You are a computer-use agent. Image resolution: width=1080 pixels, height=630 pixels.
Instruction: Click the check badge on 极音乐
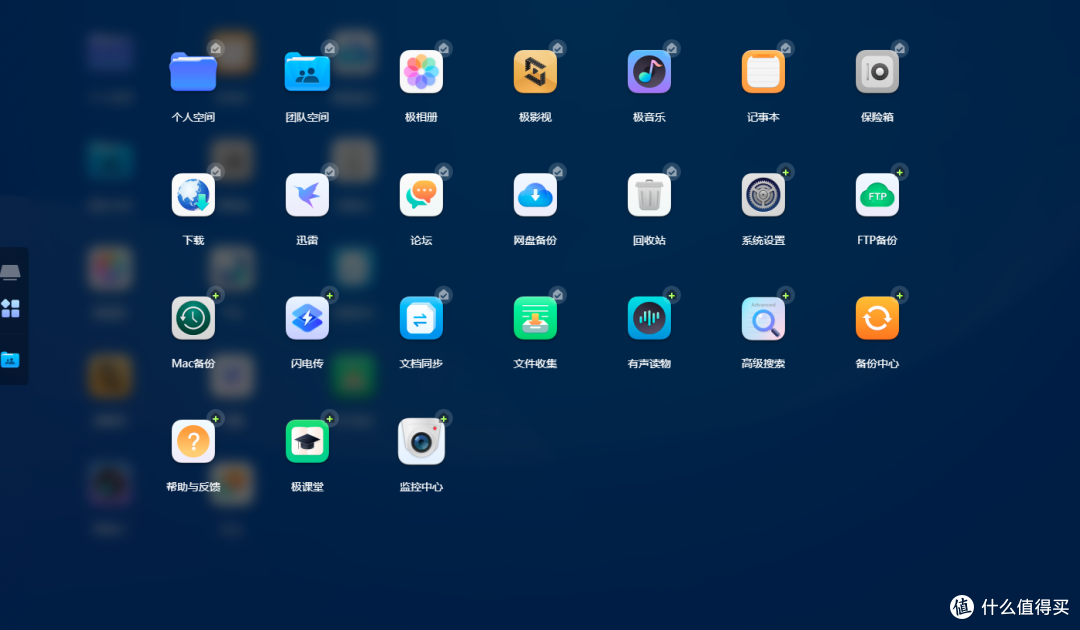pos(672,48)
